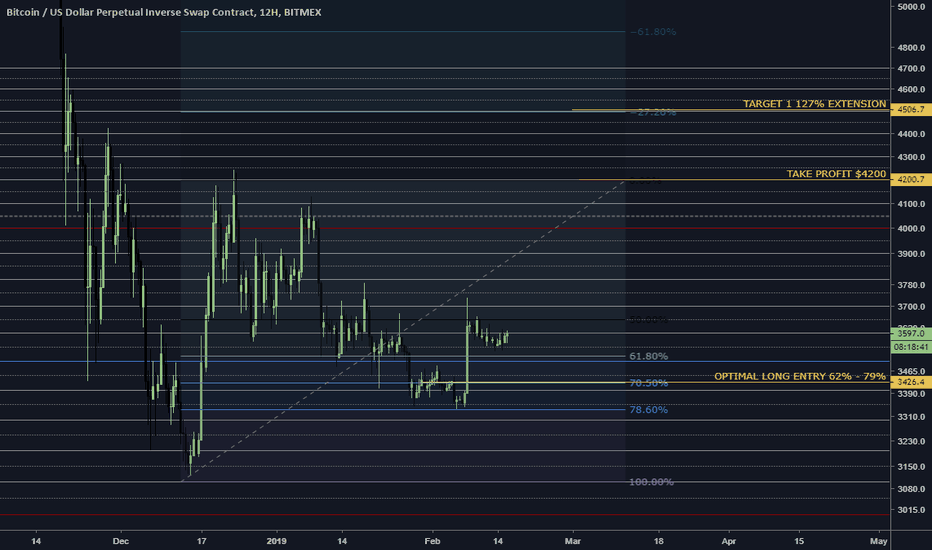Screen dimensions: 932x550
Task: Select the blue 78.60% Fibonacci label
Action: (x=648, y=410)
